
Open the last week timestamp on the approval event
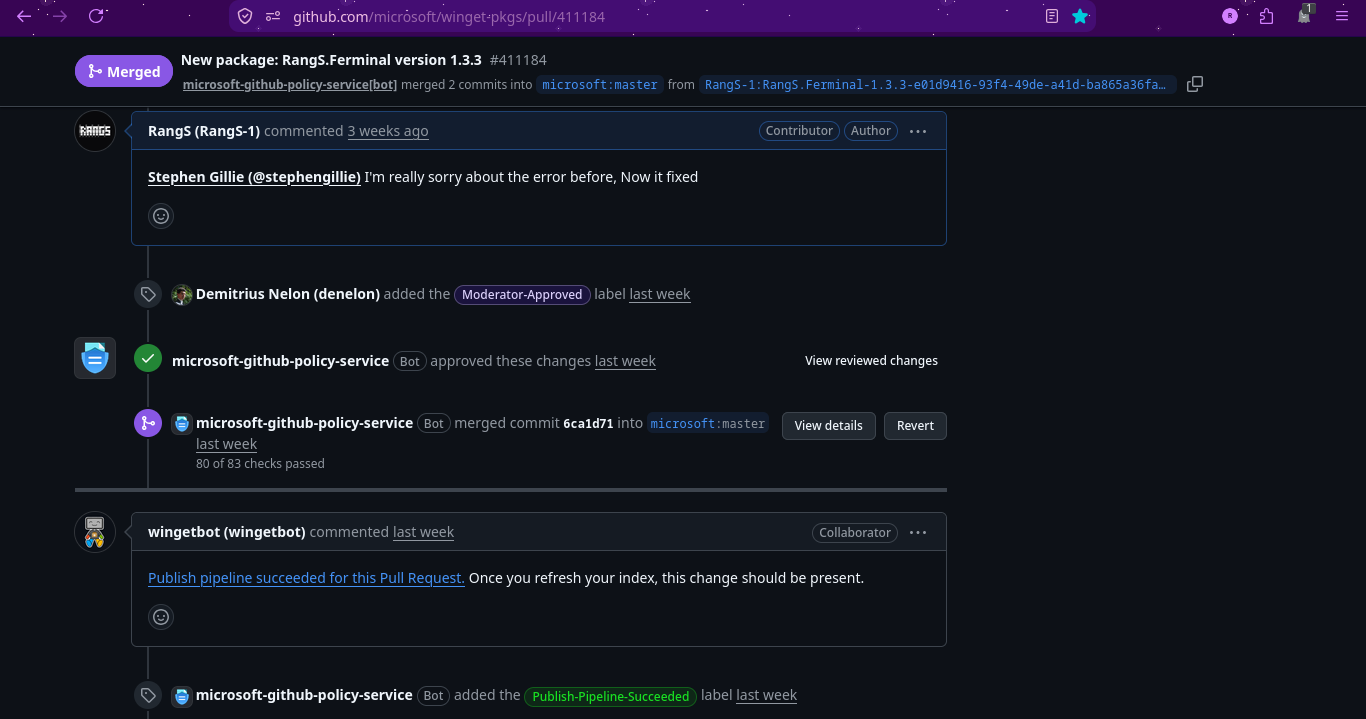[x=625, y=361]
